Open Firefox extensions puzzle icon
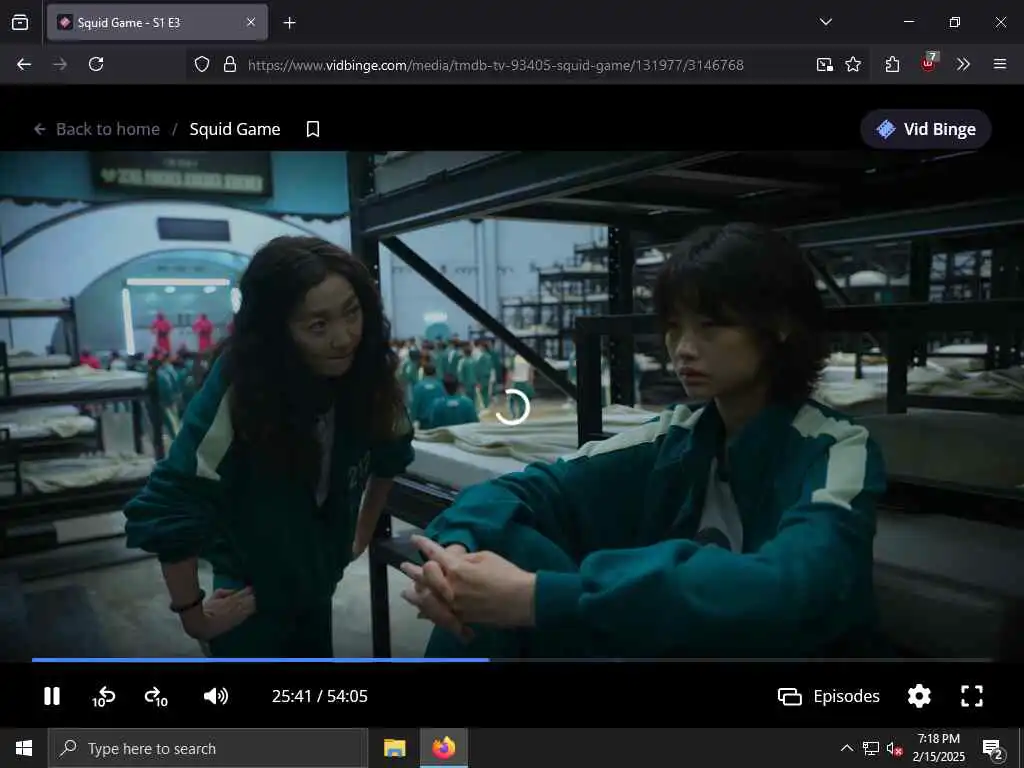 point(892,64)
